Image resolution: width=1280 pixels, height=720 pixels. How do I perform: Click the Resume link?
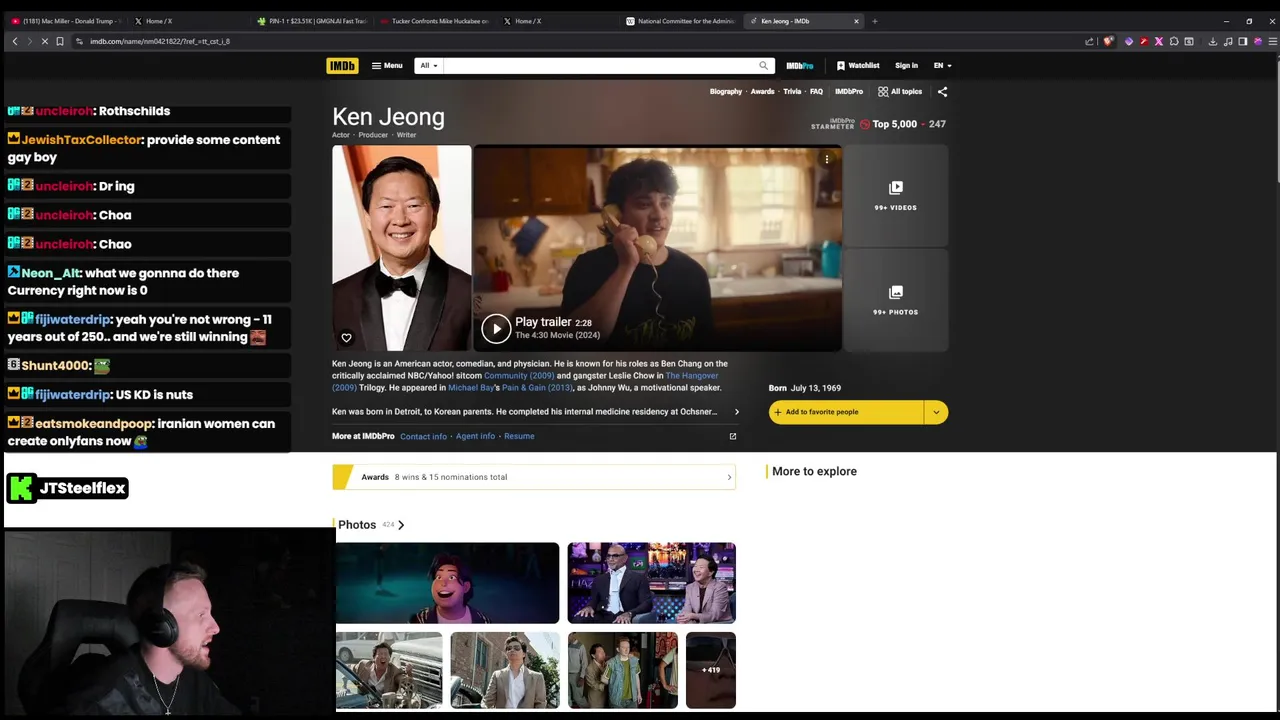coord(519,437)
